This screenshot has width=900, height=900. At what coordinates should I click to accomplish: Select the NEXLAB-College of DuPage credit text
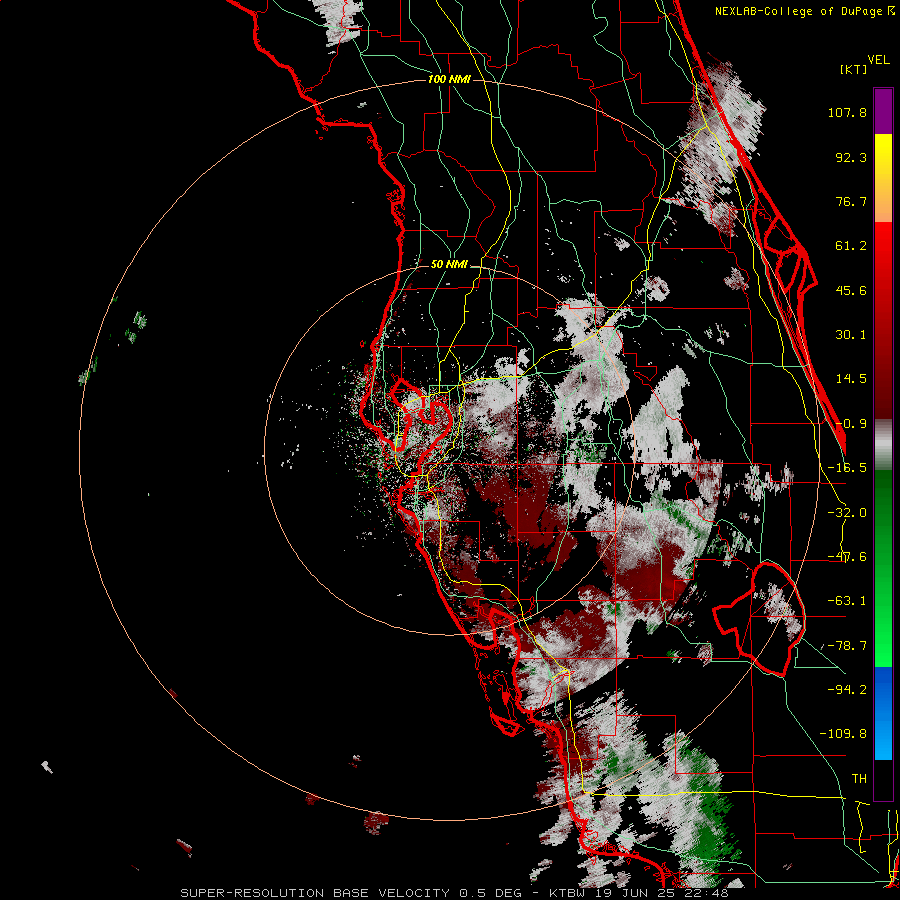(805, 11)
